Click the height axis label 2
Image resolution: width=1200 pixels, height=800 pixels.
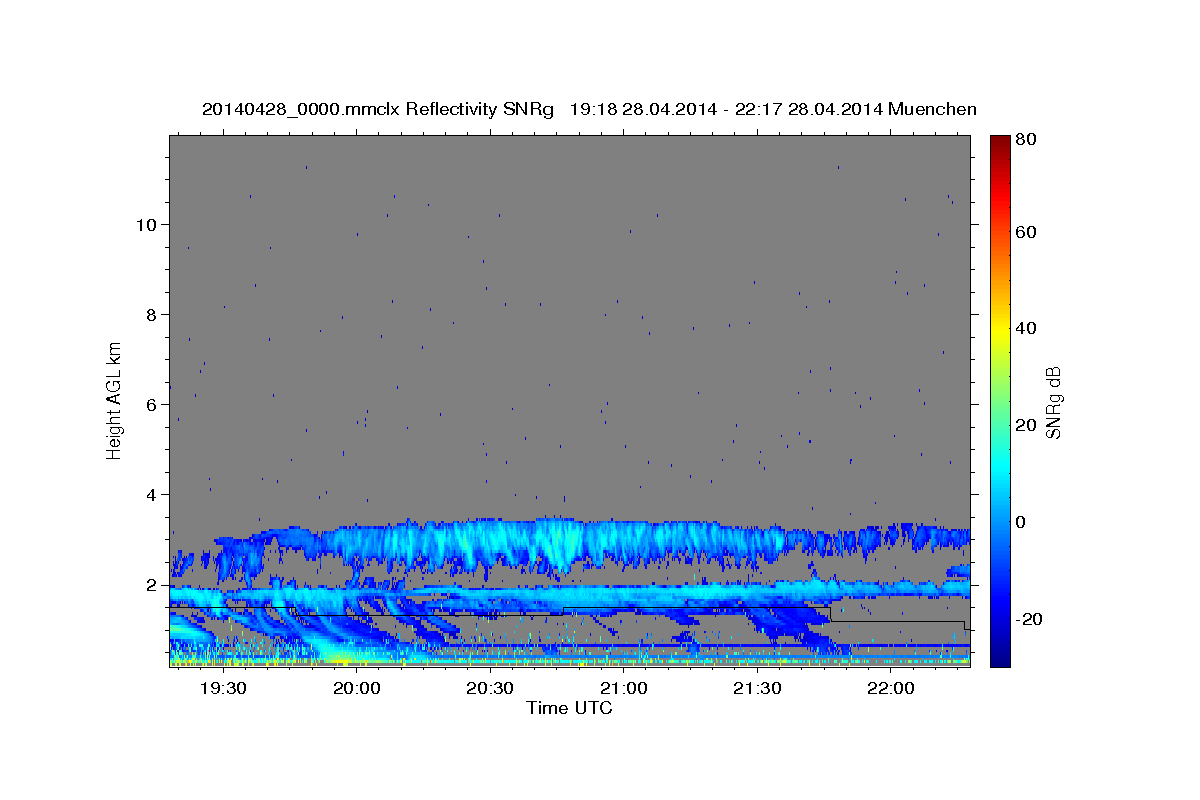pyautogui.click(x=151, y=585)
